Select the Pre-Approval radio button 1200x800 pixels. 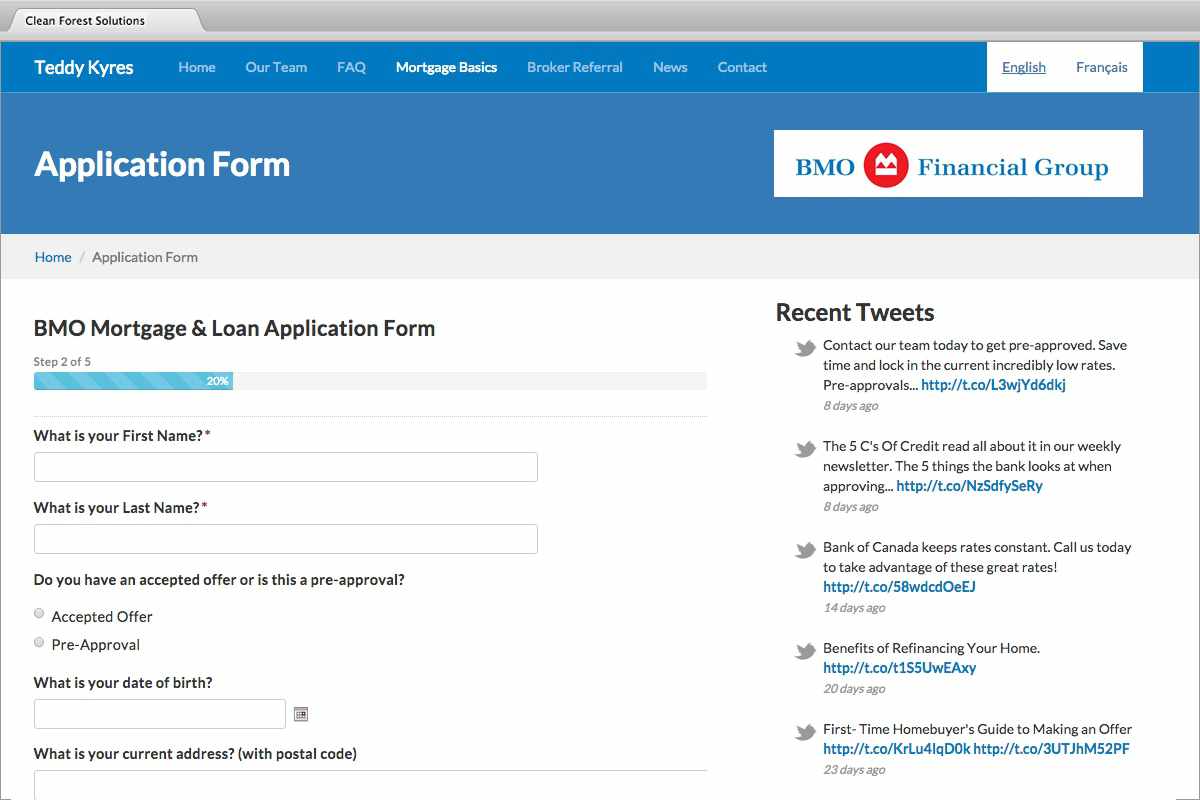tap(39, 642)
